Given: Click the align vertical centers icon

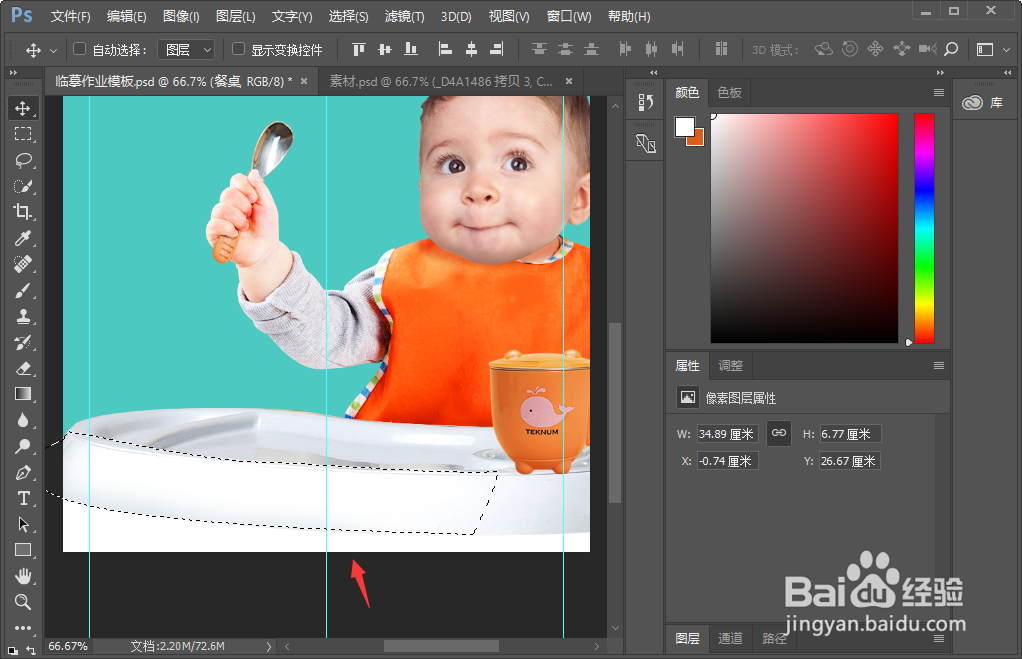Looking at the screenshot, I should 385,50.
